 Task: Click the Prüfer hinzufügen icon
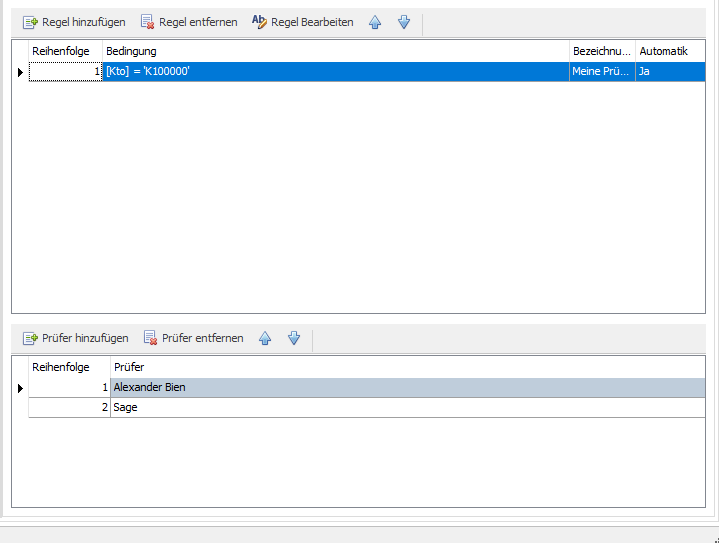click(x=30, y=338)
